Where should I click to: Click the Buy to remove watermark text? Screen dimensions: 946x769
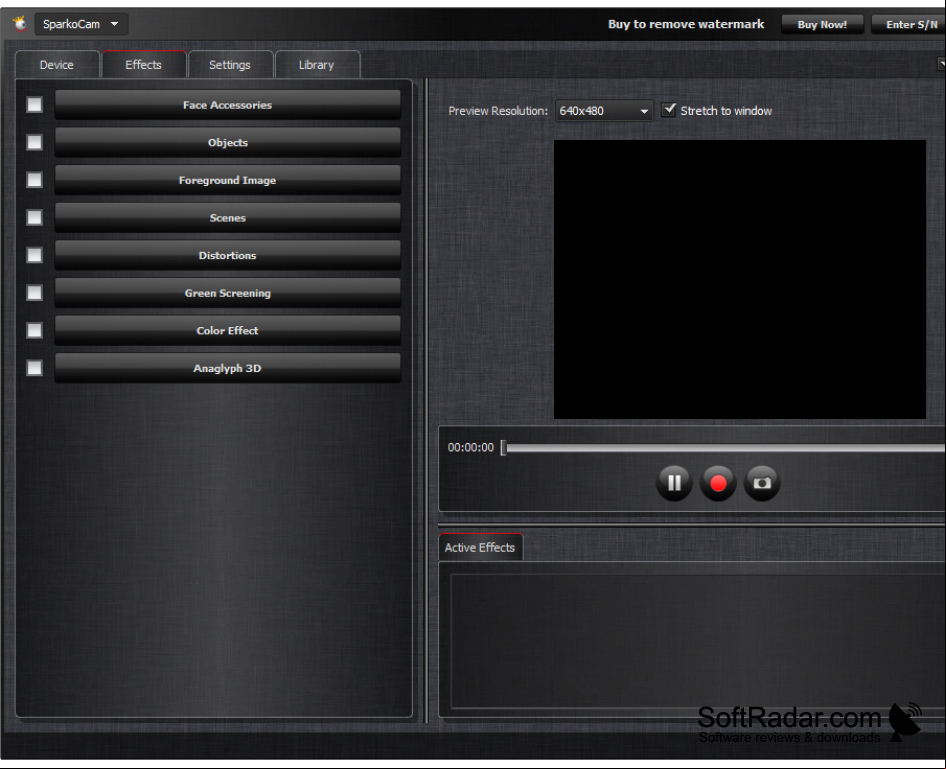[686, 24]
